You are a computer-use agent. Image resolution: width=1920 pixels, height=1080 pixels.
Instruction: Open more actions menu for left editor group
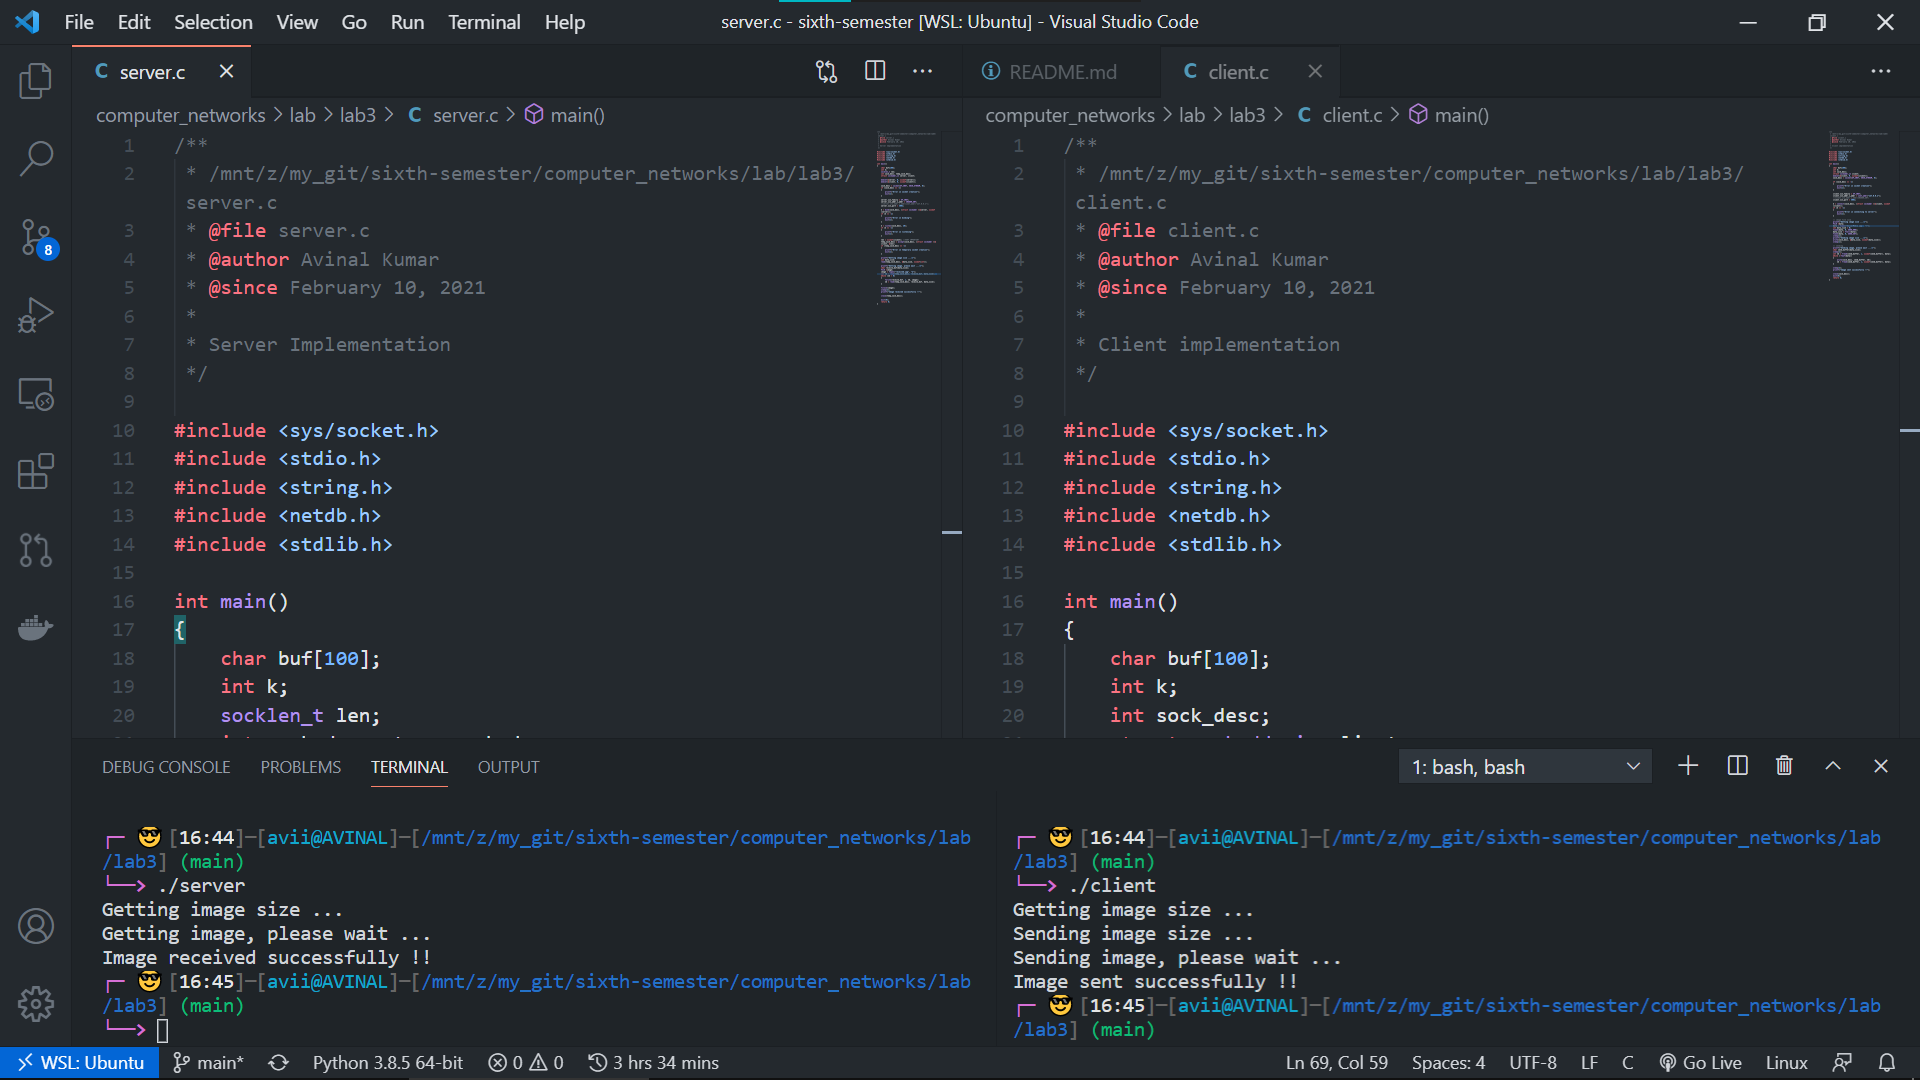922,71
